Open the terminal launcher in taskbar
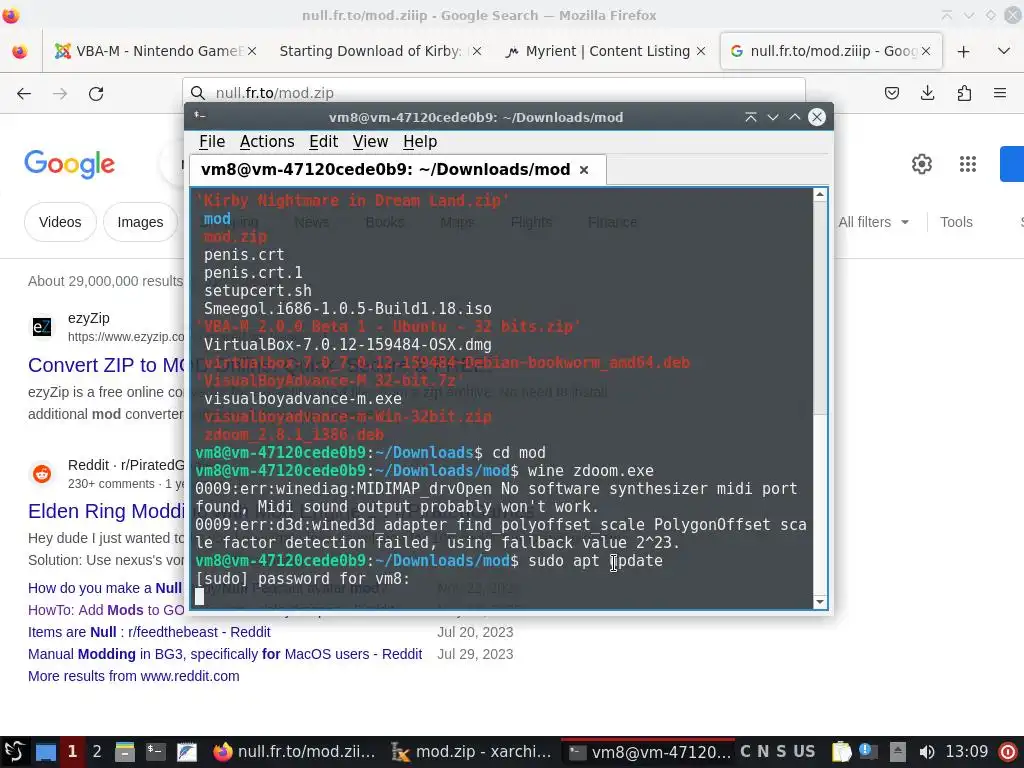Image resolution: width=1024 pixels, height=768 pixels. (155, 752)
